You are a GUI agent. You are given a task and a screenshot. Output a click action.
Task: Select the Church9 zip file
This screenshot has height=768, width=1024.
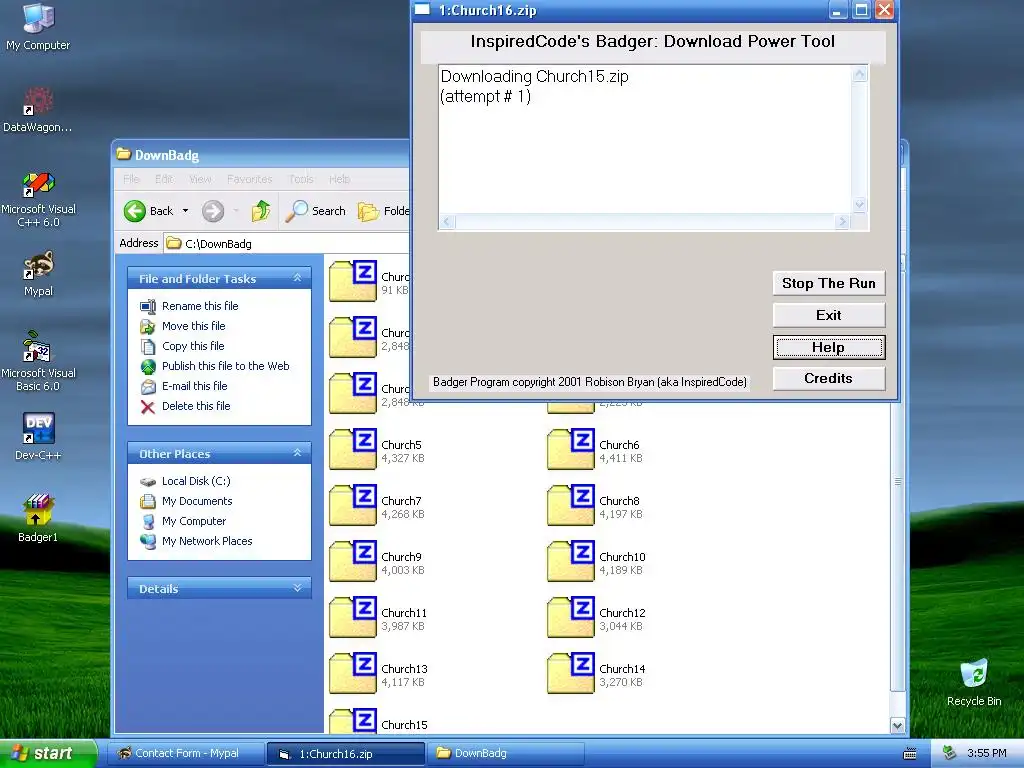click(377, 562)
